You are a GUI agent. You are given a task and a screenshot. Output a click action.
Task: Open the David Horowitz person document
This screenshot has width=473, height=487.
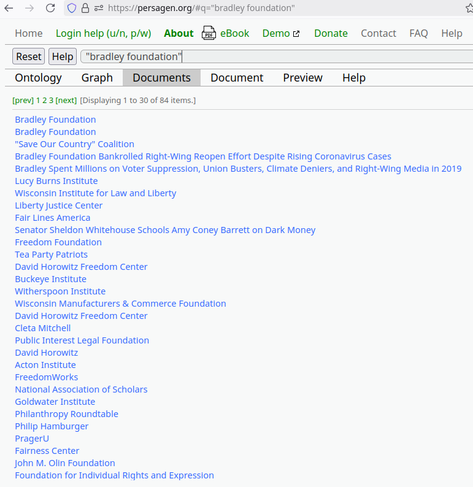point(46,353)
